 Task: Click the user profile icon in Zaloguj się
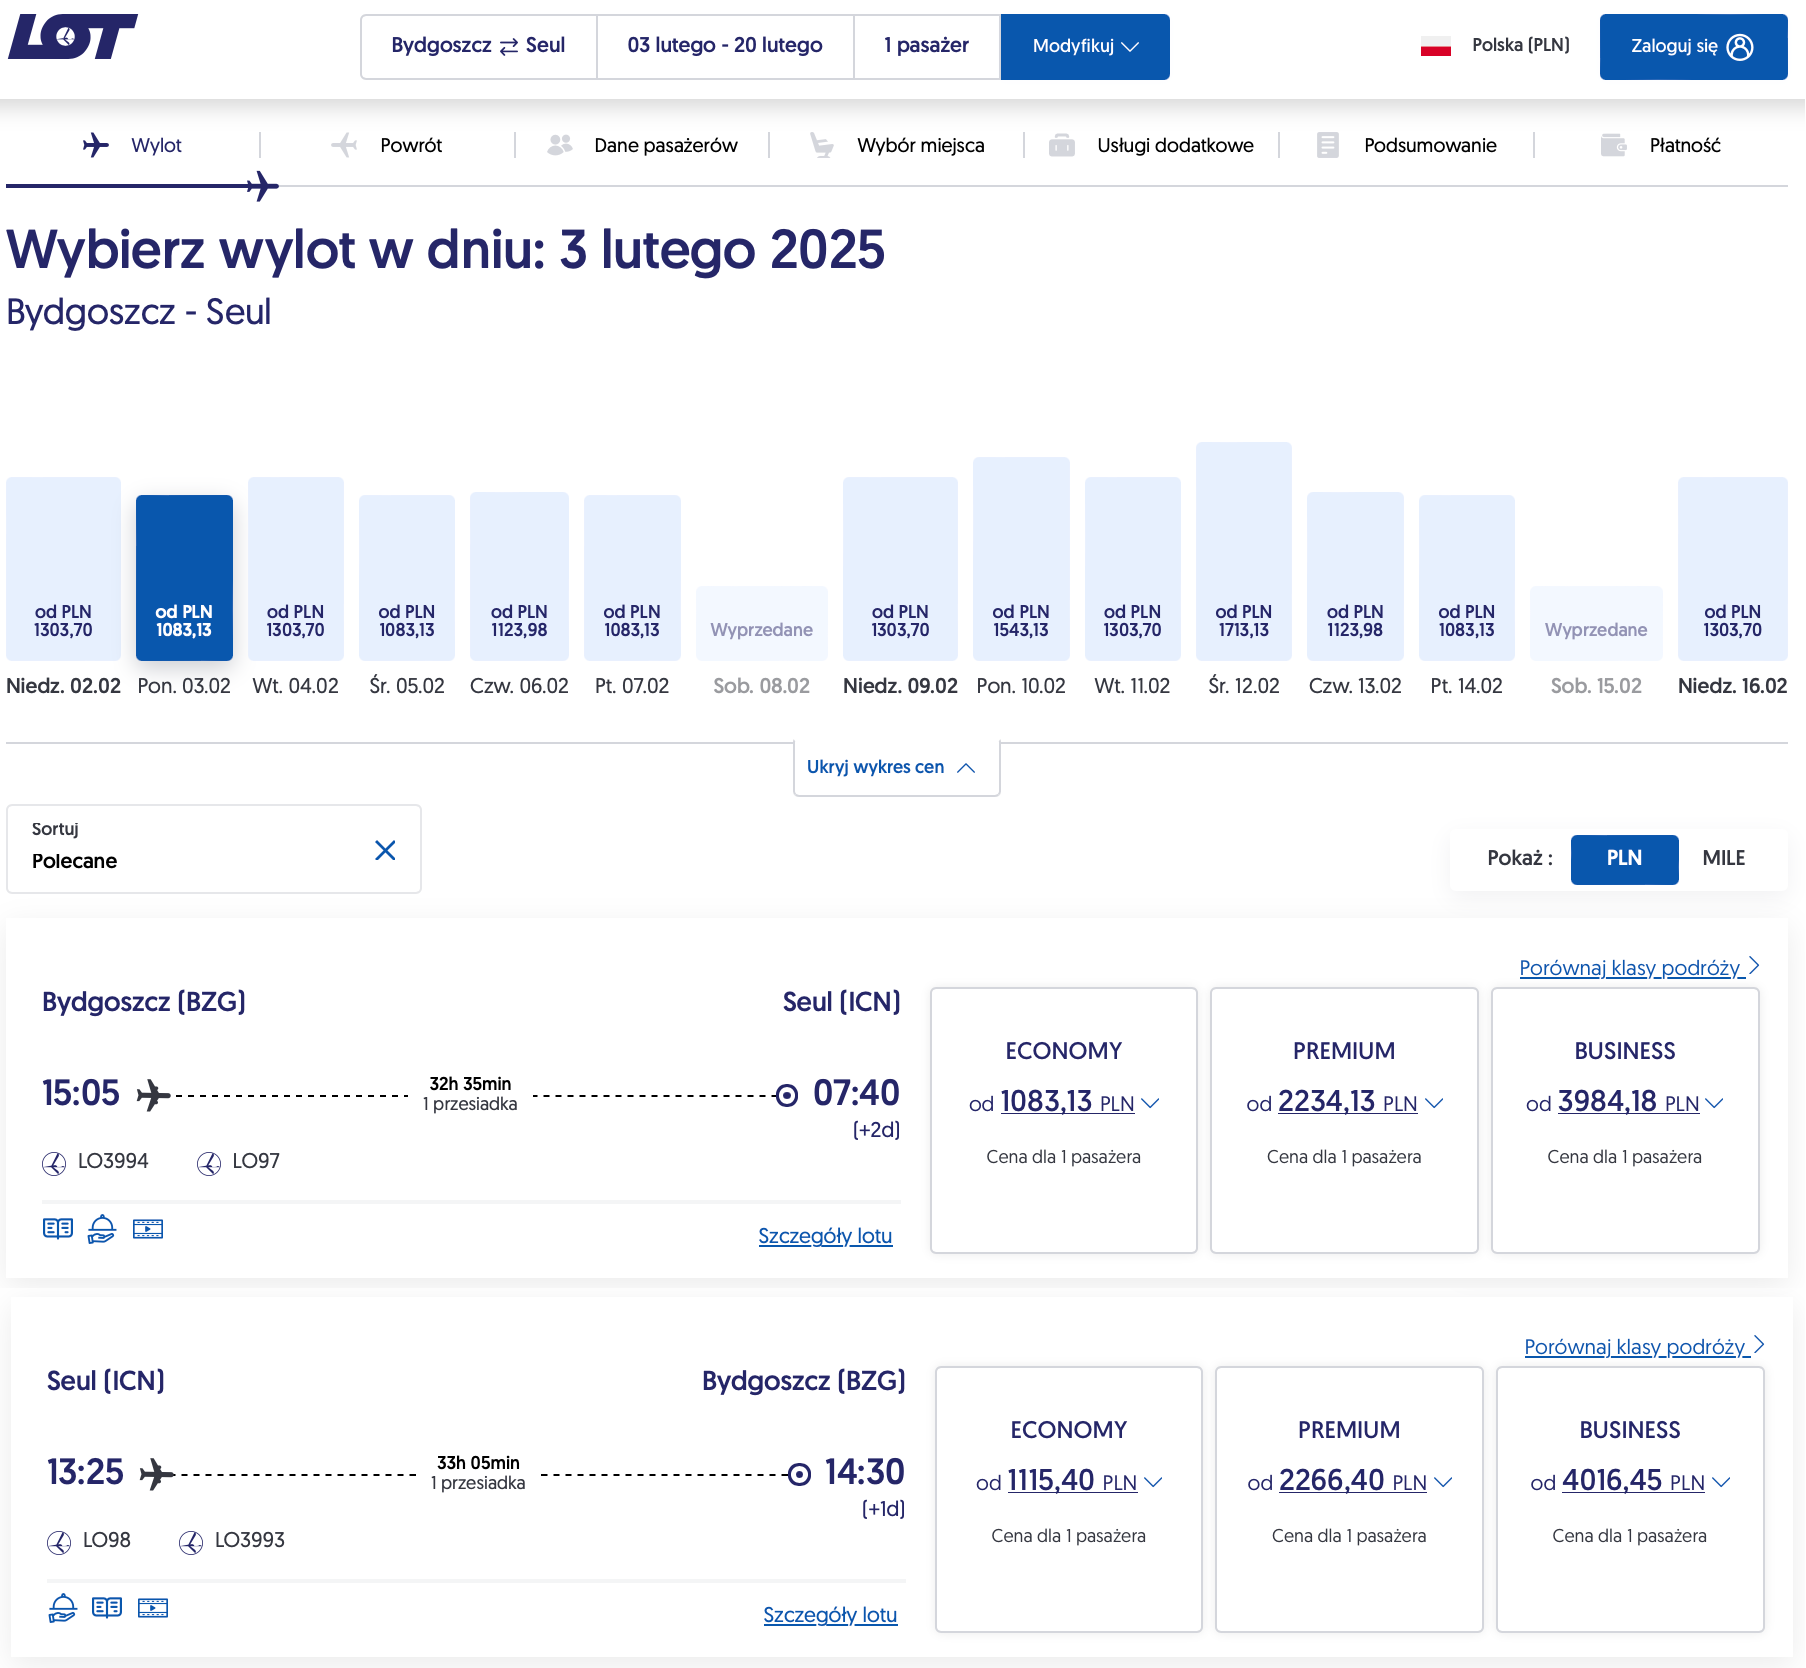click(1740, 47)
